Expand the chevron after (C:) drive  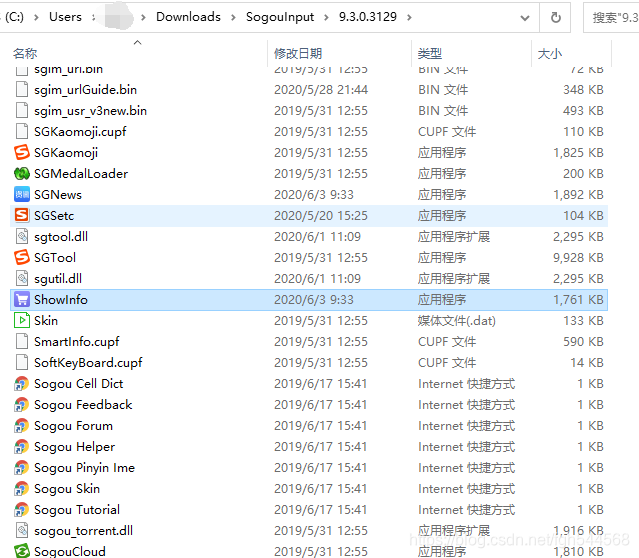[x=36, y=17]
